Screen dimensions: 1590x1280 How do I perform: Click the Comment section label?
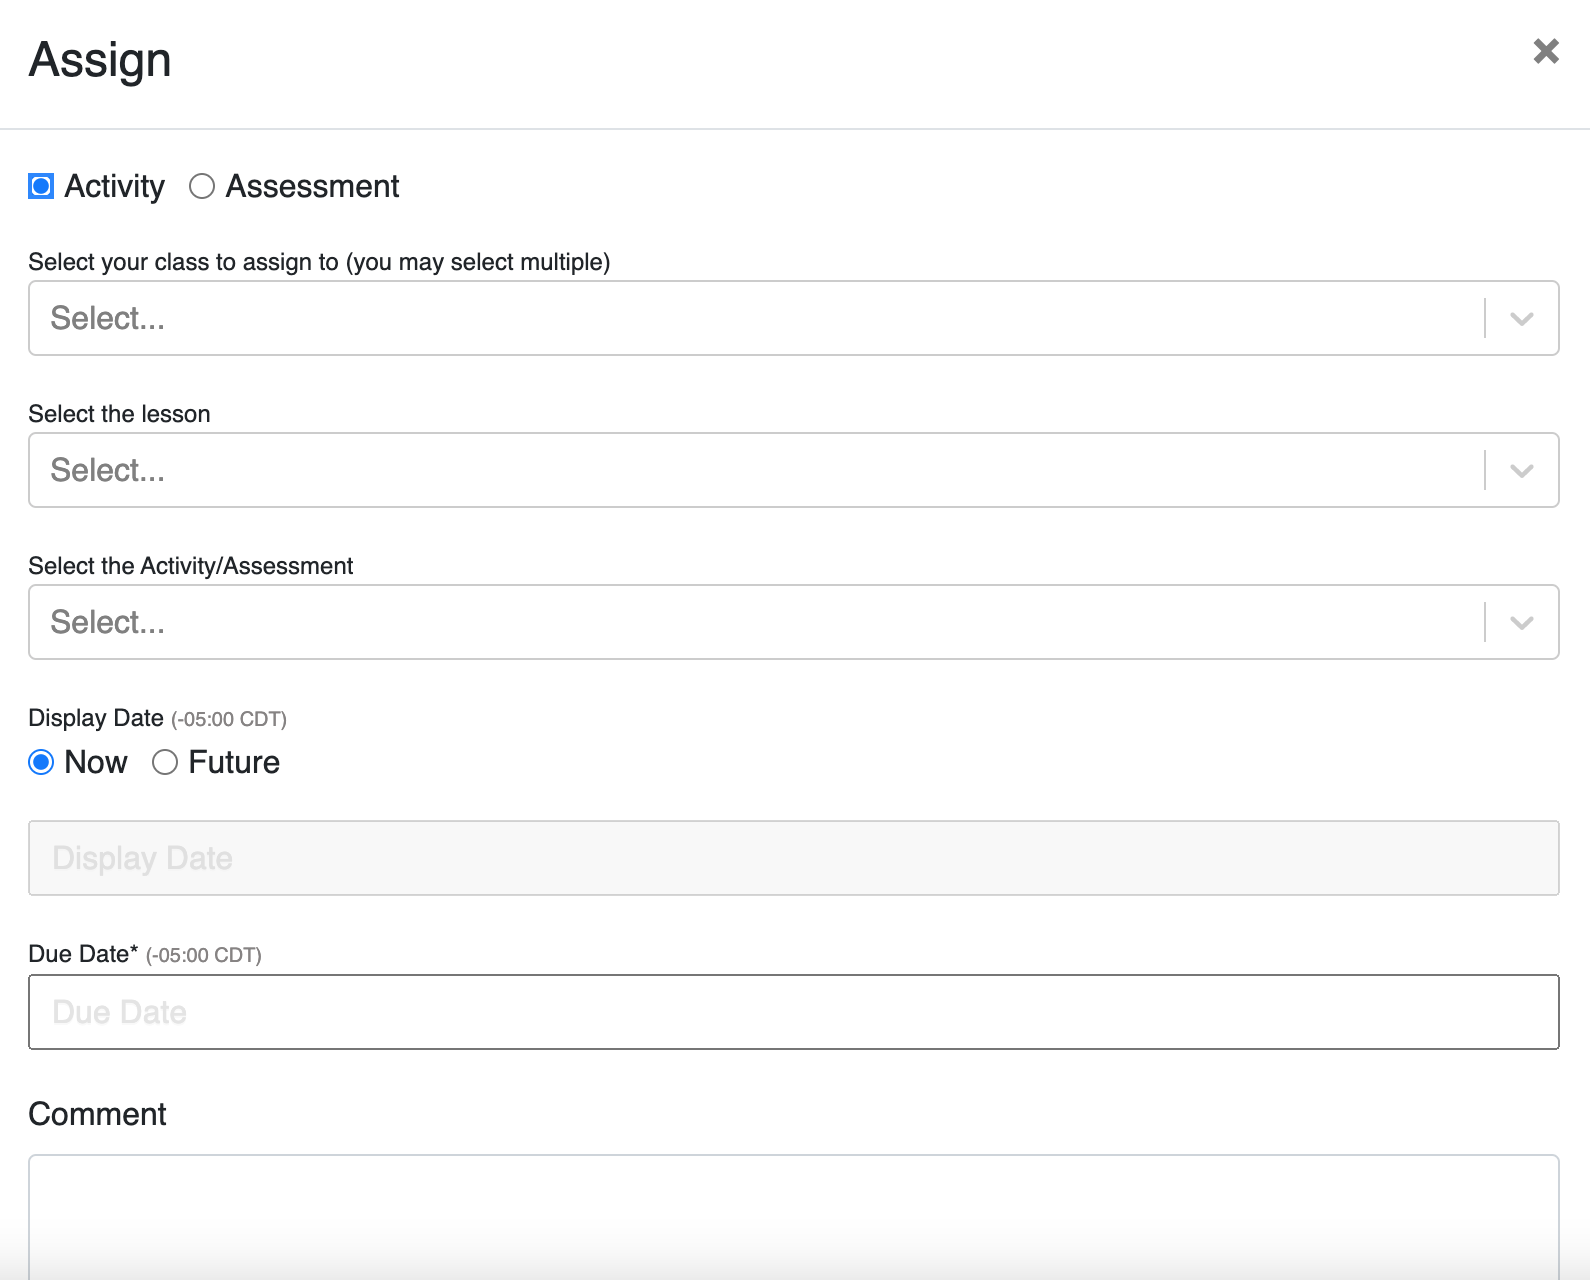tap(97, 1113)
